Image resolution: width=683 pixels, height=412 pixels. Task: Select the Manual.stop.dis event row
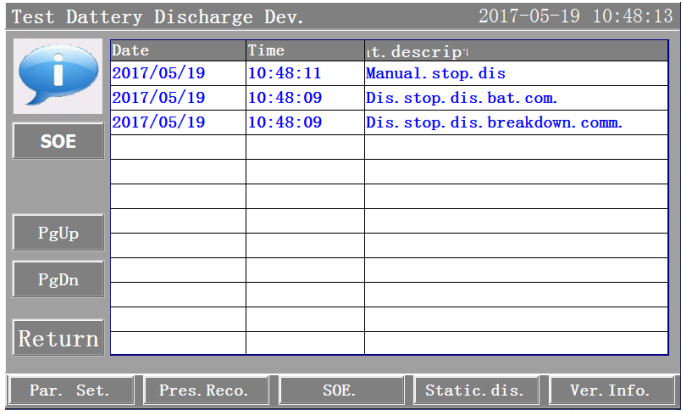[x=436, y=74]
